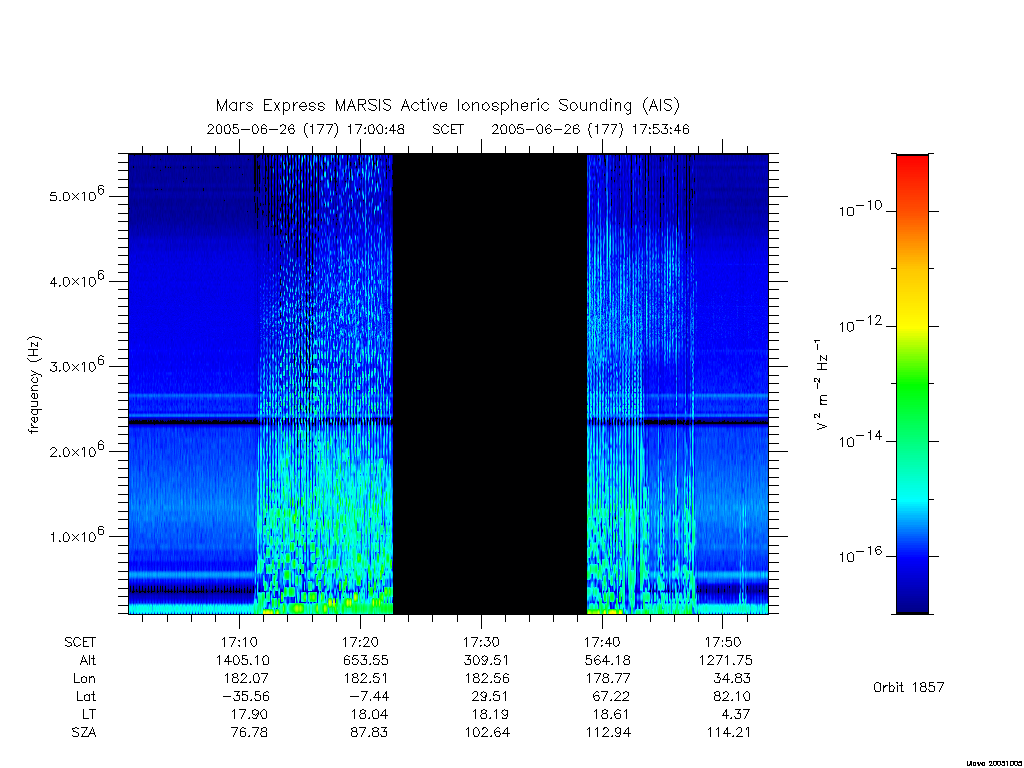Click the plot title mentioning MARSIS Active Ionospheric Sounding
This screenshot has height=768, width=1024.
pyautogui.click(x=447, y=106)
